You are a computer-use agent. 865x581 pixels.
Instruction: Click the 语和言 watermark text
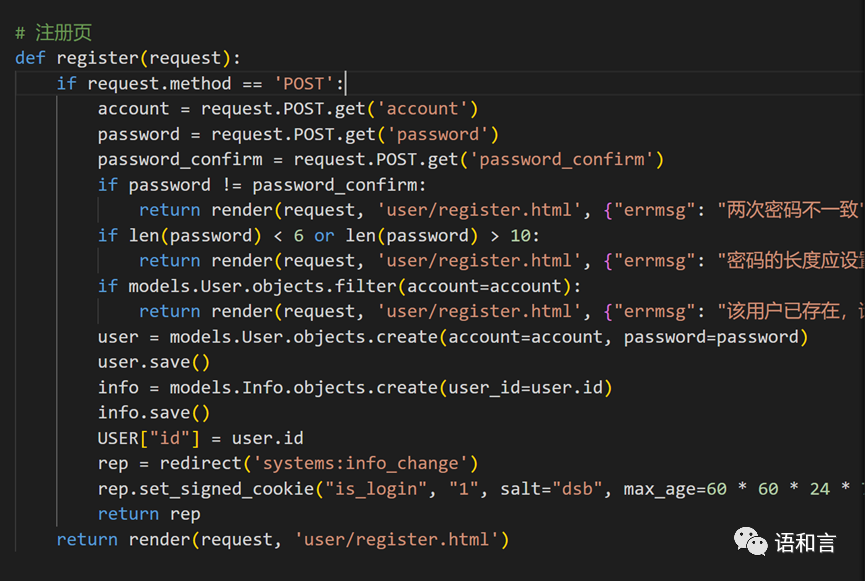point(805,542)
